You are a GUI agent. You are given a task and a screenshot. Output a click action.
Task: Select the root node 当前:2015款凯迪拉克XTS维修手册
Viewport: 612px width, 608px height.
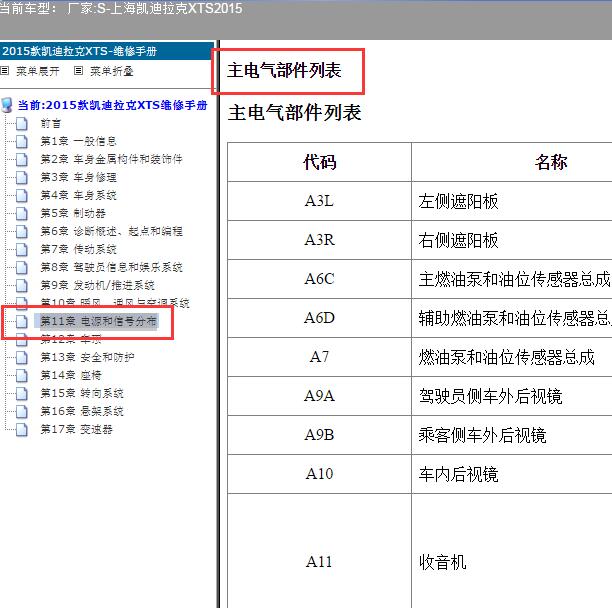point(112,105)
